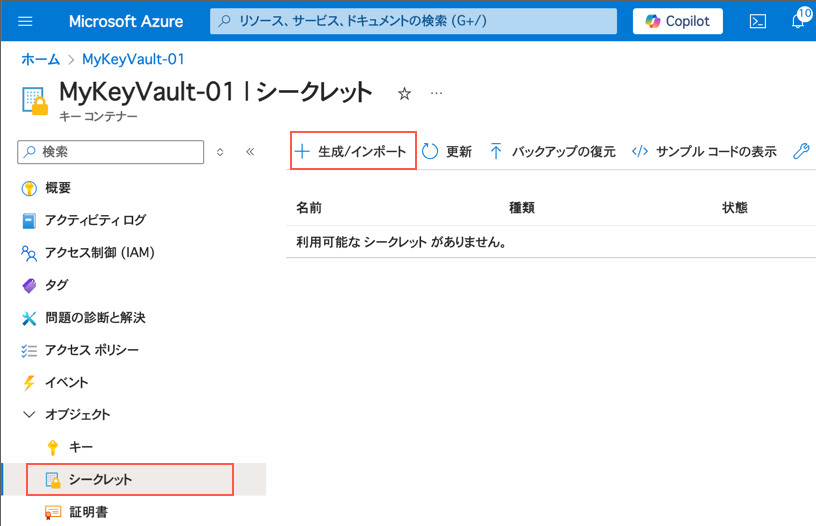Click the plus icon for 生成/インポート
The width and height of the screenshot is (816, 526).
pos(302,151)
